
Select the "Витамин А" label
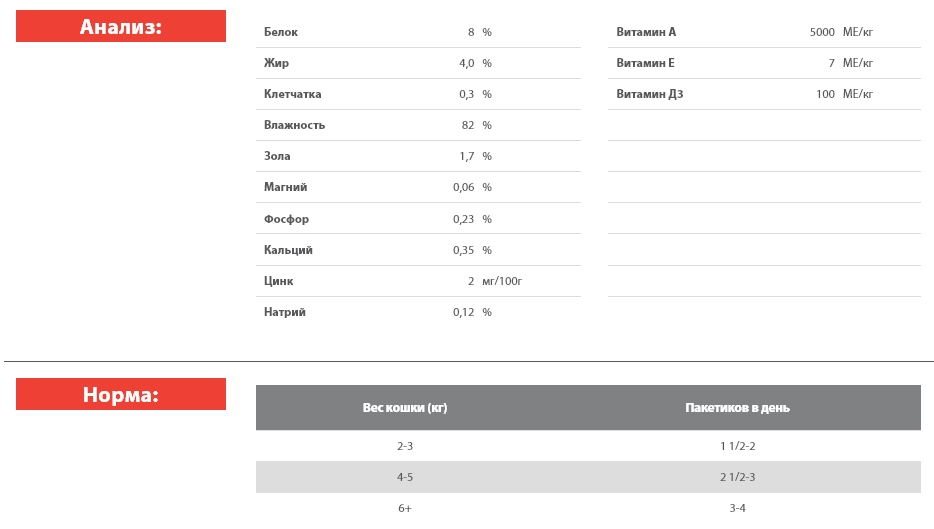[x=646, y=32]
